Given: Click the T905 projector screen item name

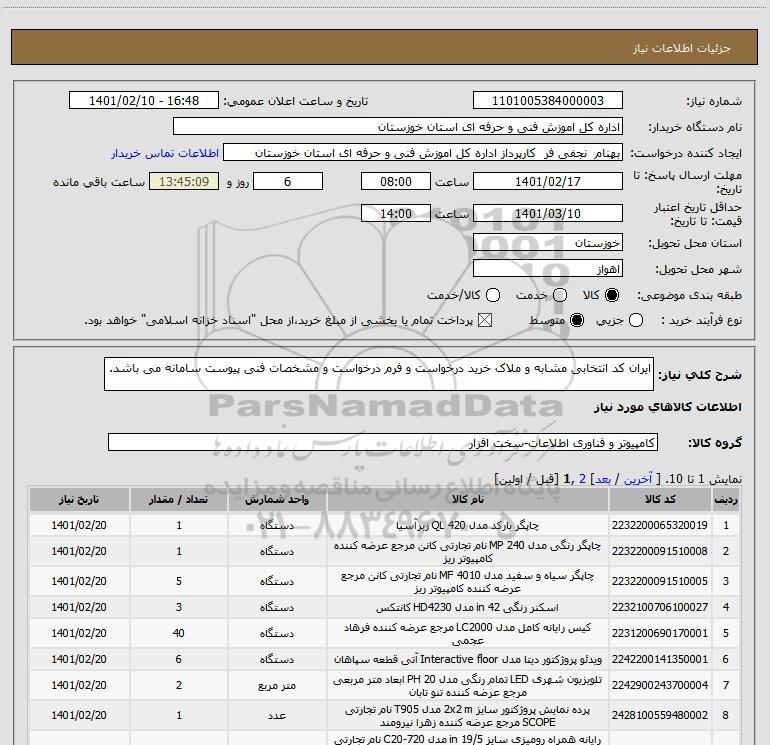Looking at the screenshot, I should 468,716.
